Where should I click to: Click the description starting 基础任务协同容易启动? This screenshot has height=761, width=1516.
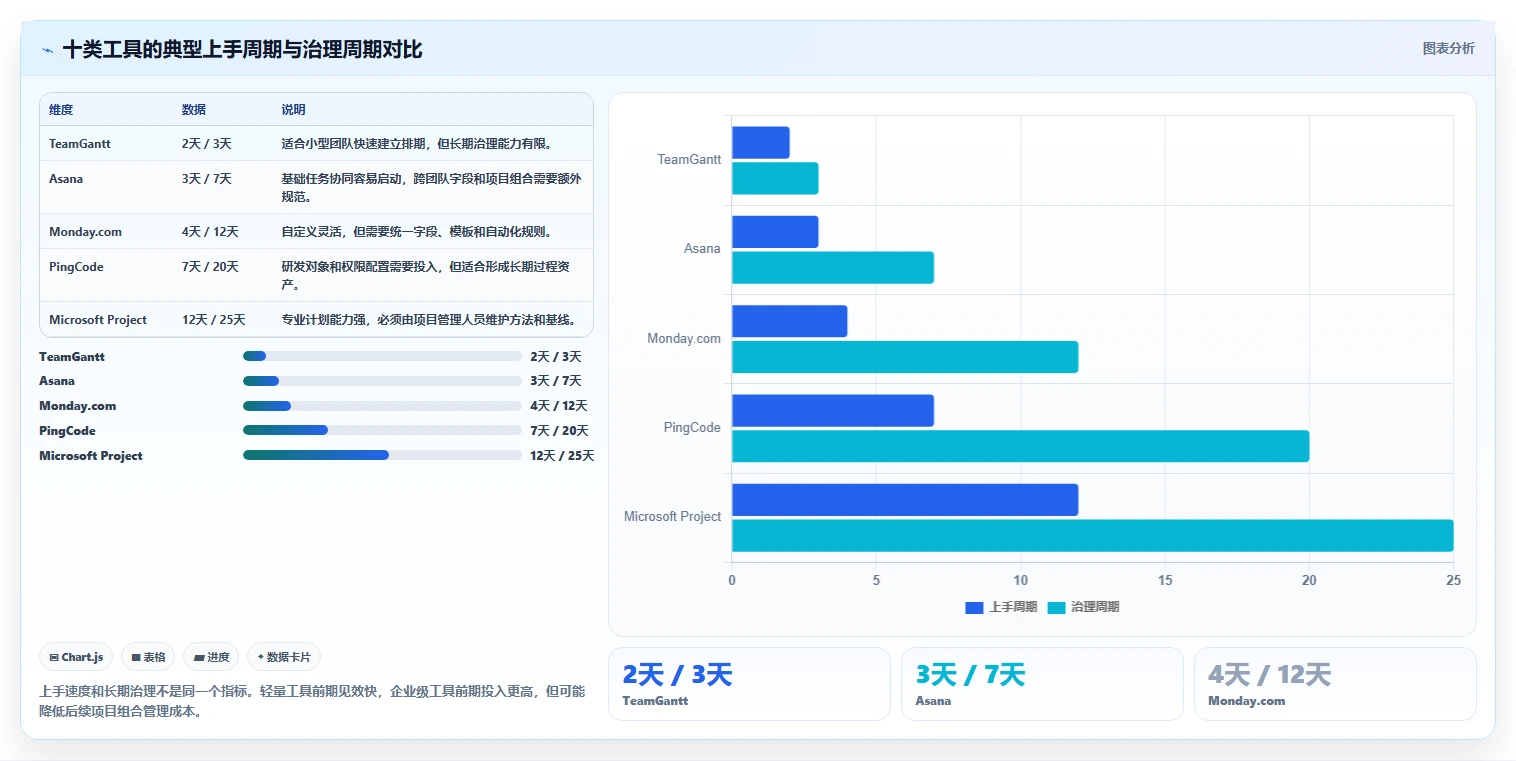(431, 187)
